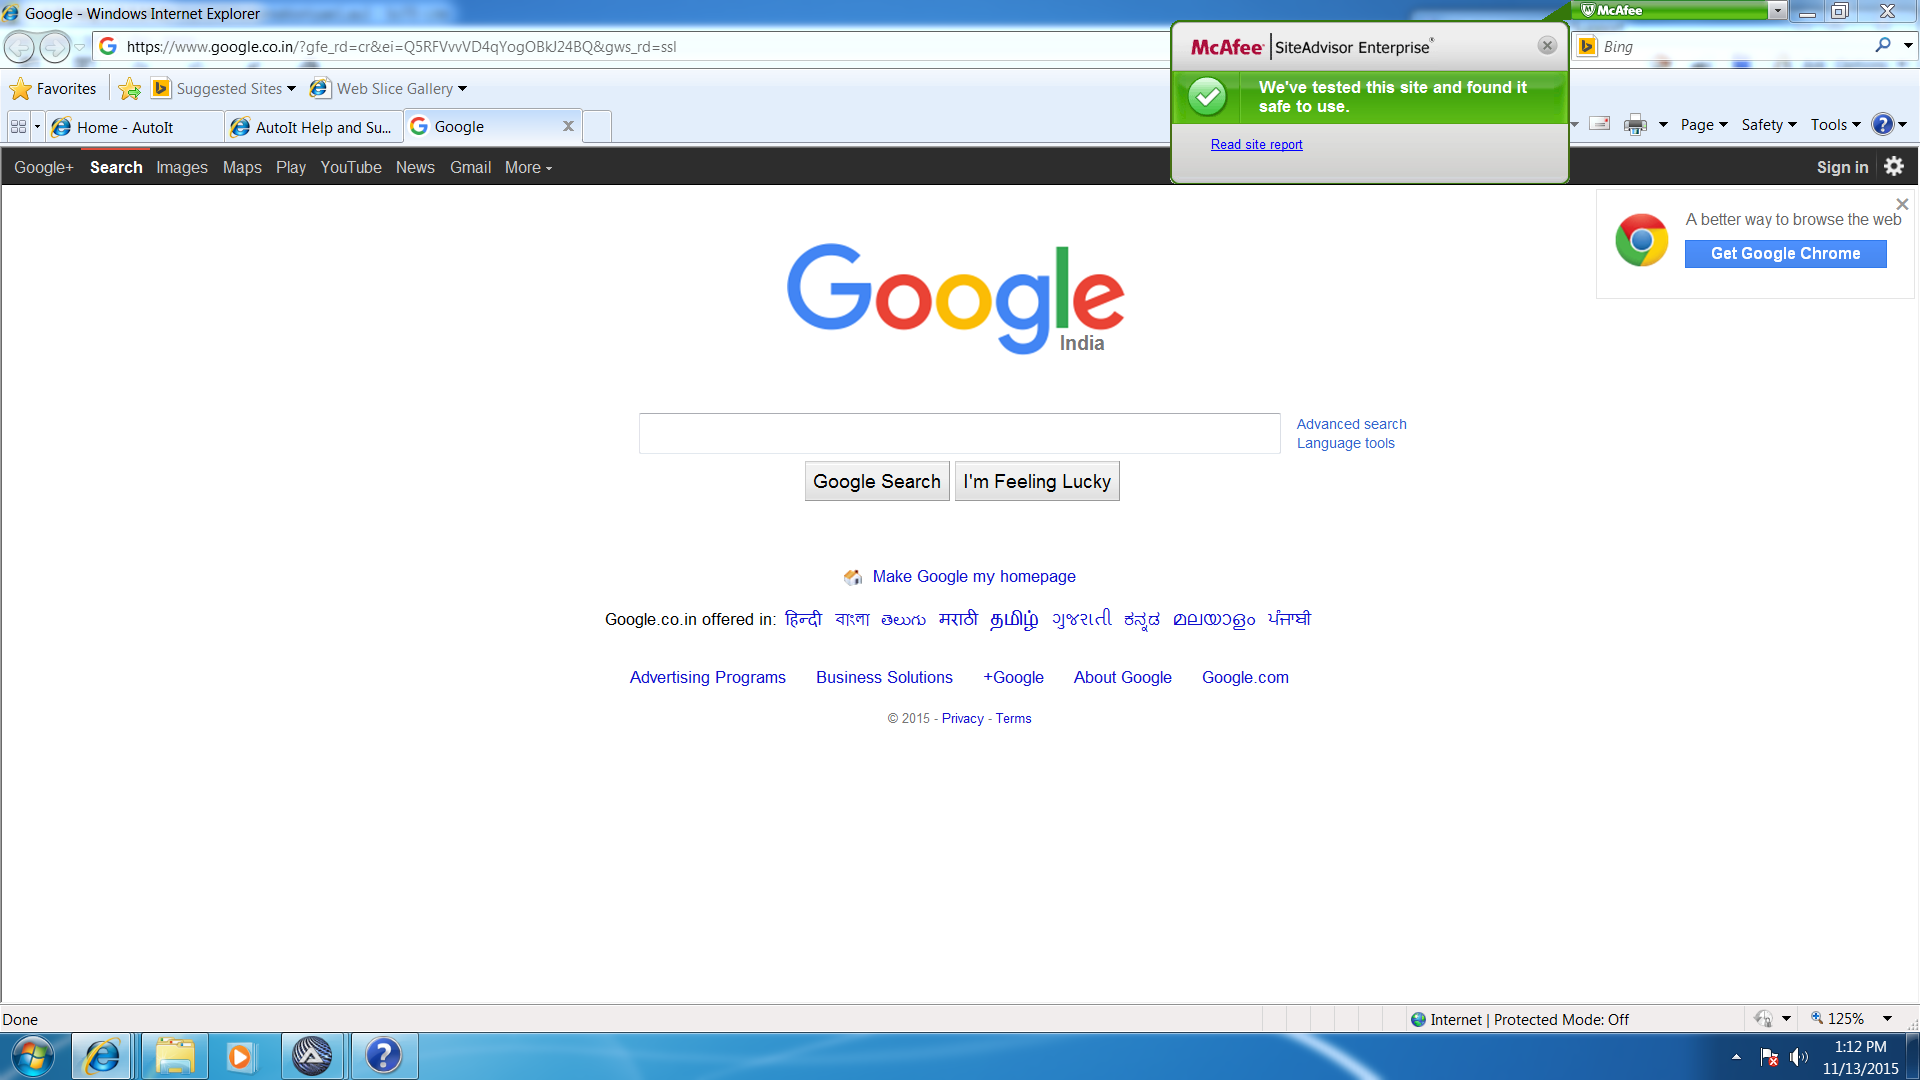The width and height of the screenshot is (1920, 1080).
Task: Open the Page menu dropdown
Action: click(1704, 125)
